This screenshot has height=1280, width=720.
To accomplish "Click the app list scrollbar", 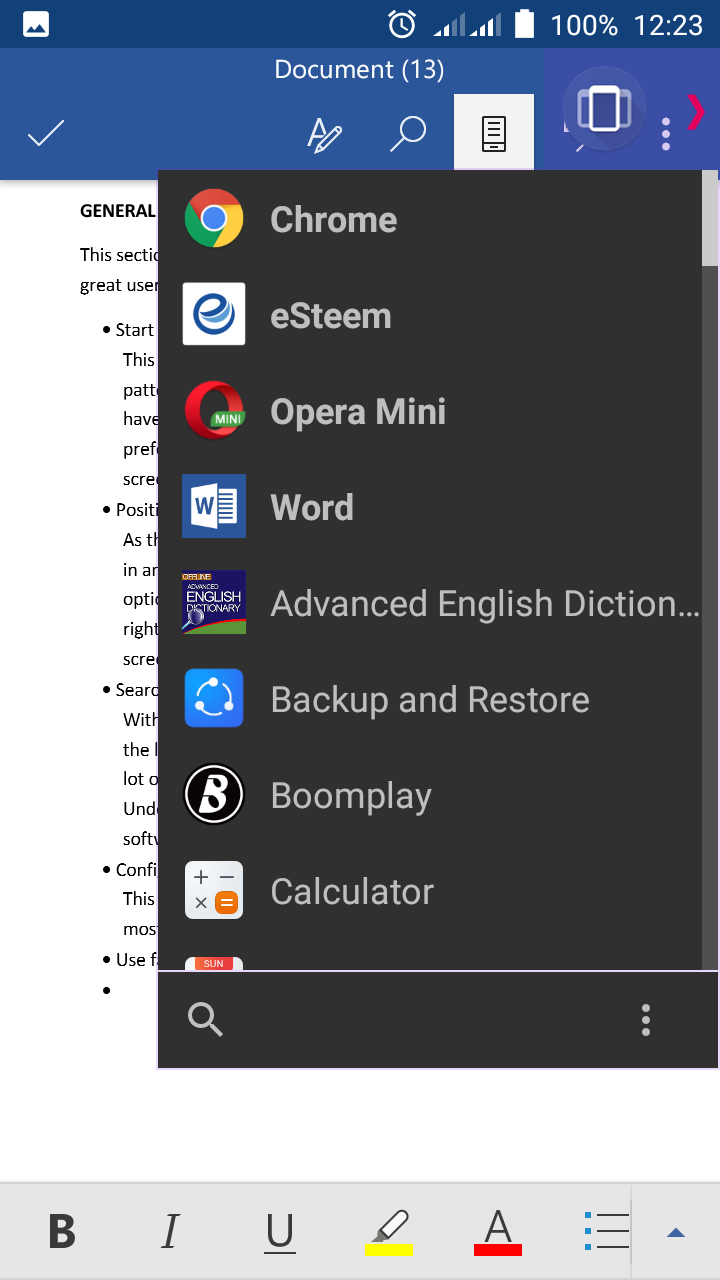I will pyautogui.click(x=710, y=218).
